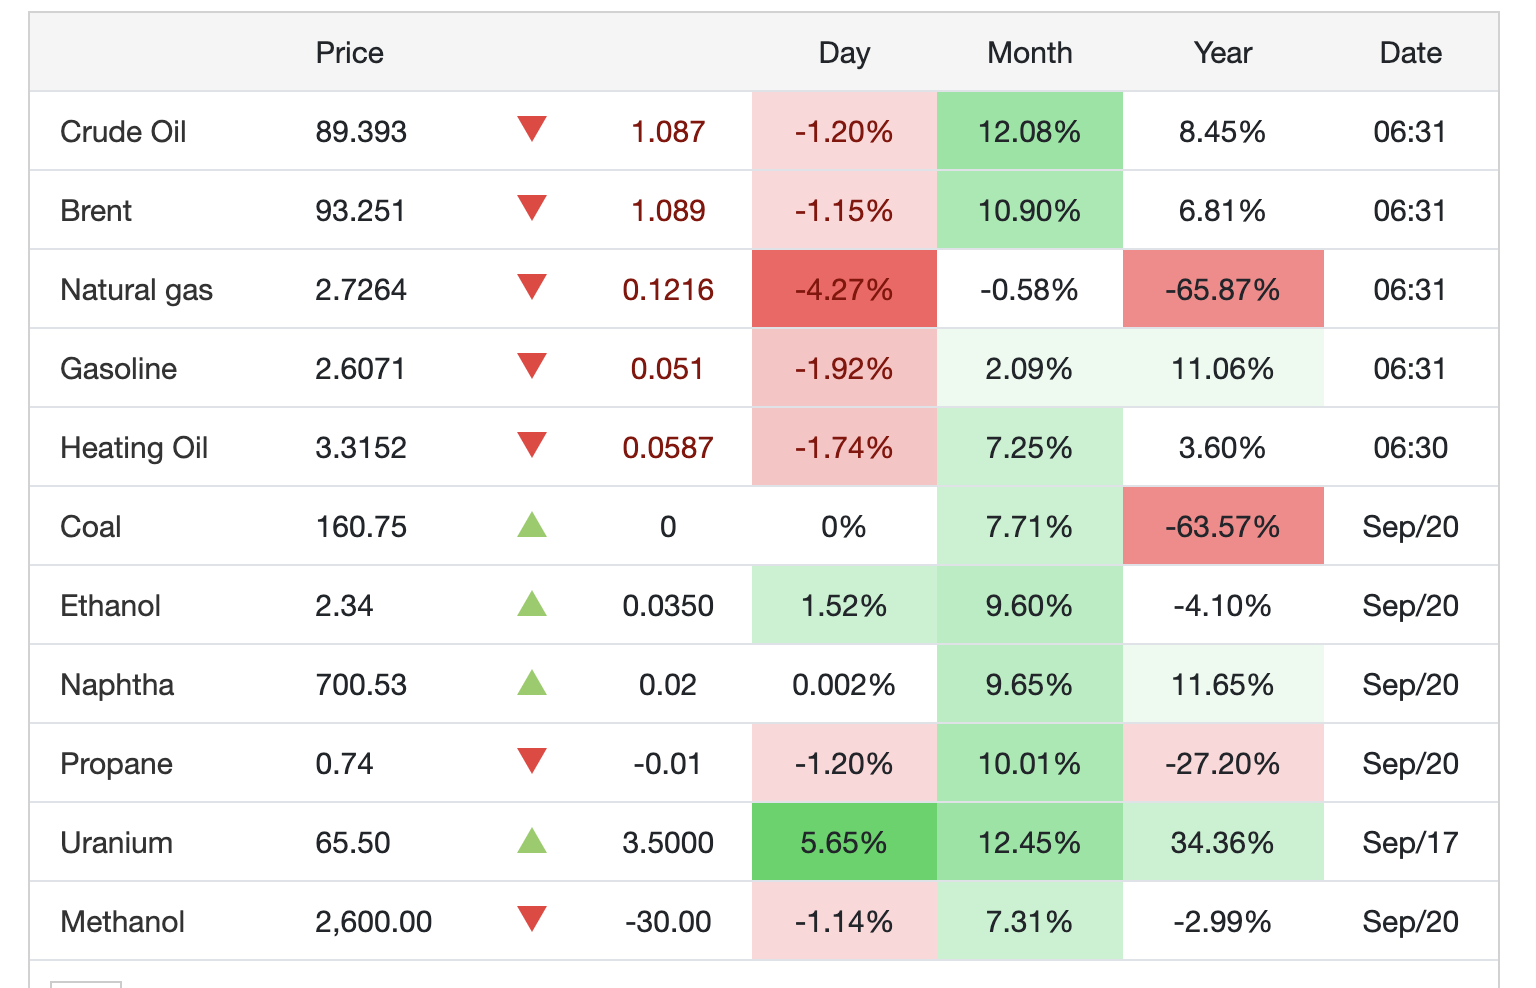The width and height of the screenshot is (1536, 988).
Task: Click the Coal year change -63.57%
Action: tap(1223, 526)
